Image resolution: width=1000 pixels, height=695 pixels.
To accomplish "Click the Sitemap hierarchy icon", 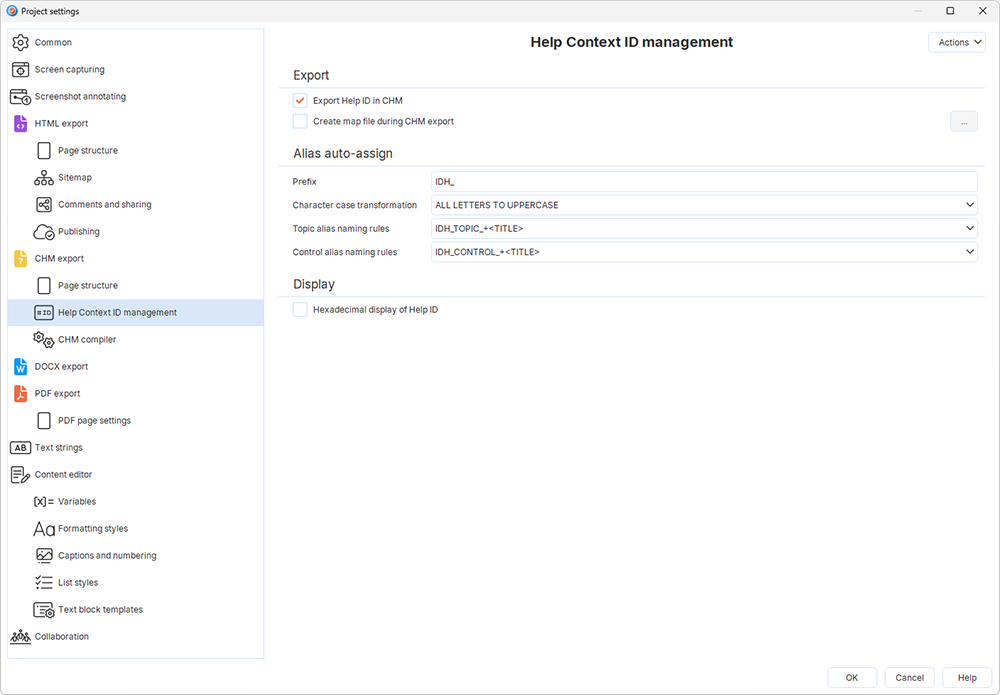I will (x=44, y=178).
